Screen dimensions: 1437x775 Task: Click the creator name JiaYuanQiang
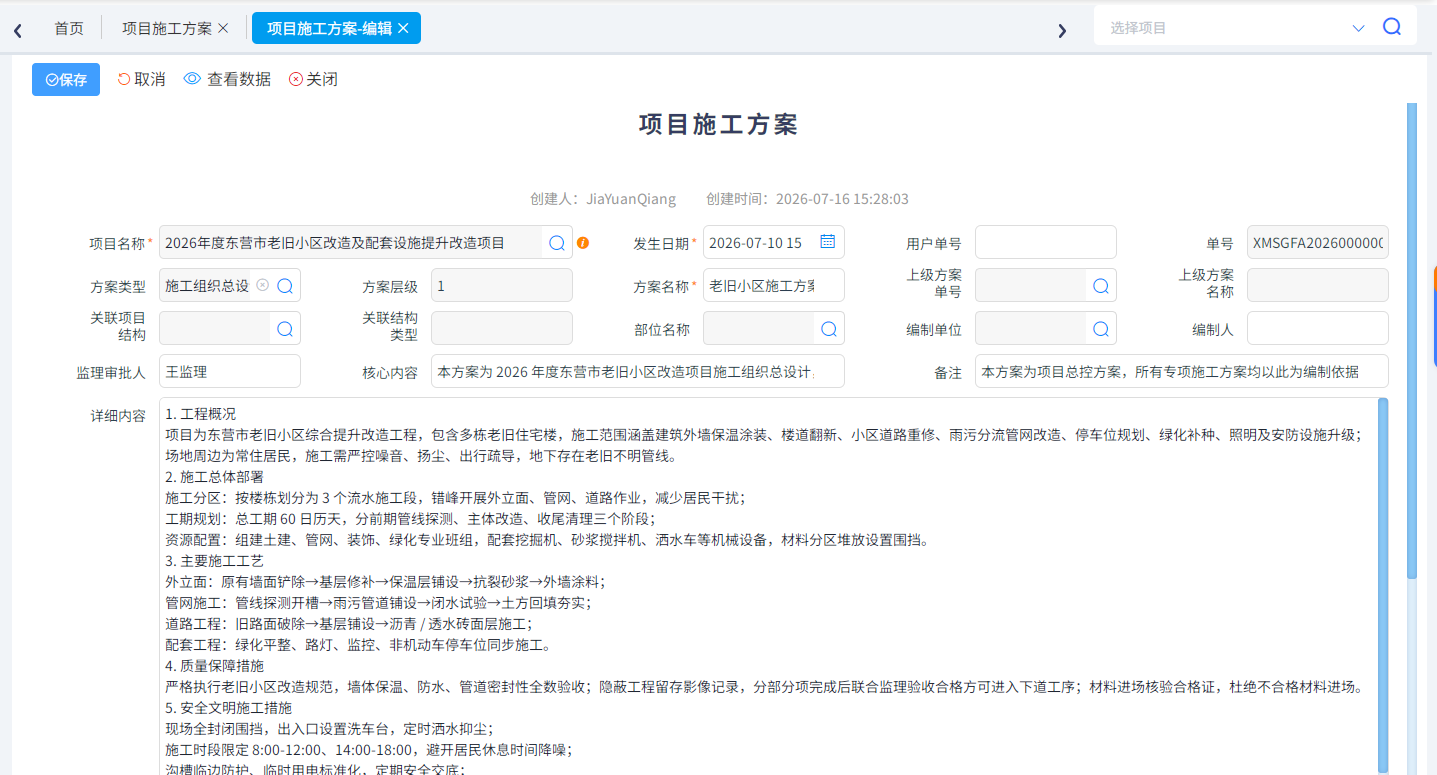pos(631,199)
